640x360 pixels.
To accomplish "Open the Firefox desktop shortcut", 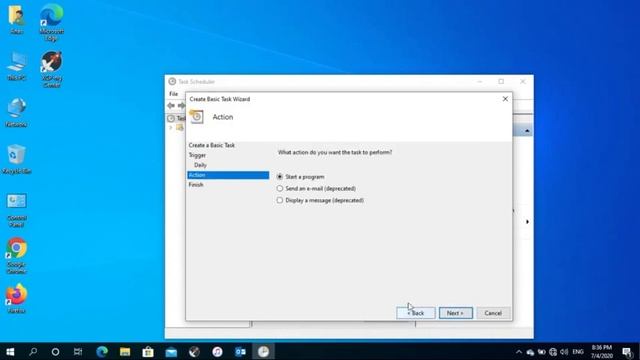I will 16,299.
